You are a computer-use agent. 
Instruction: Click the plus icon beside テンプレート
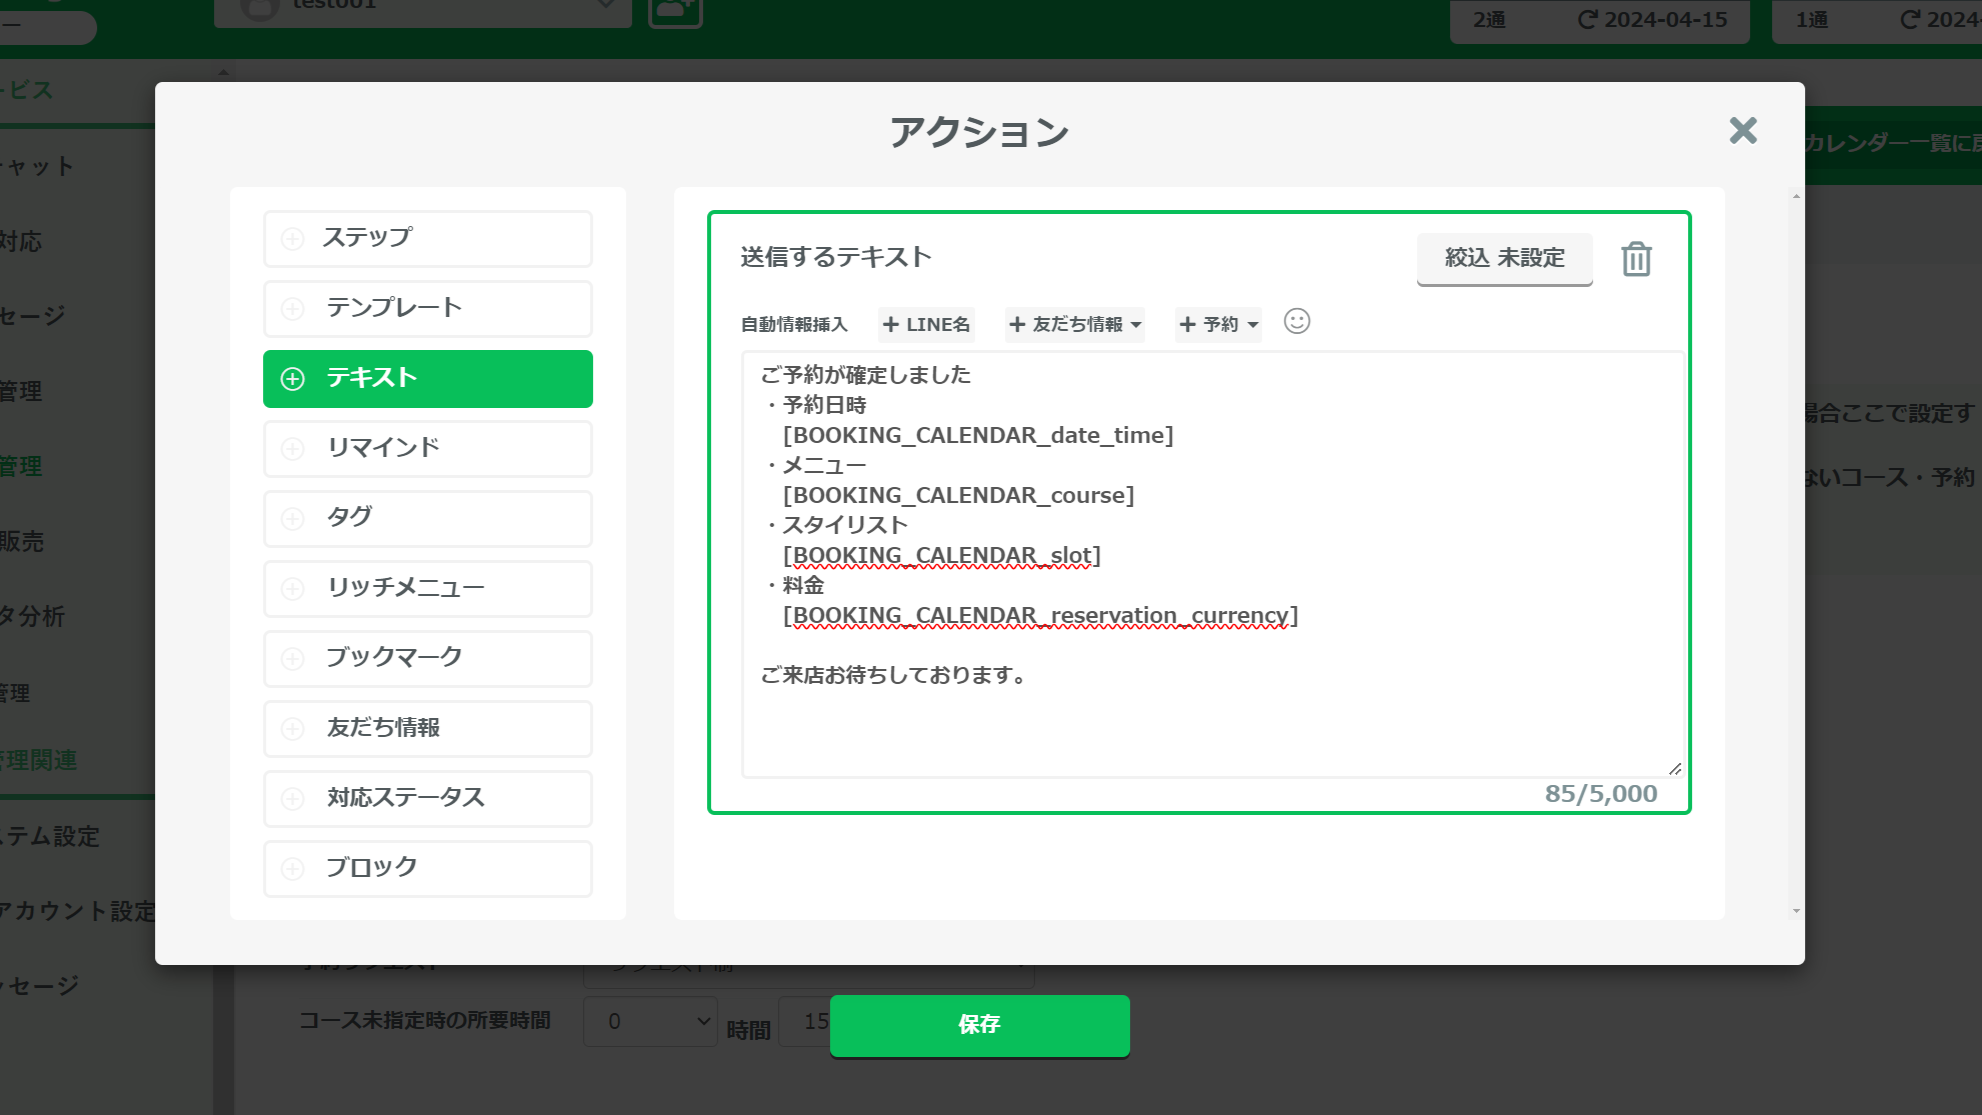292,308
